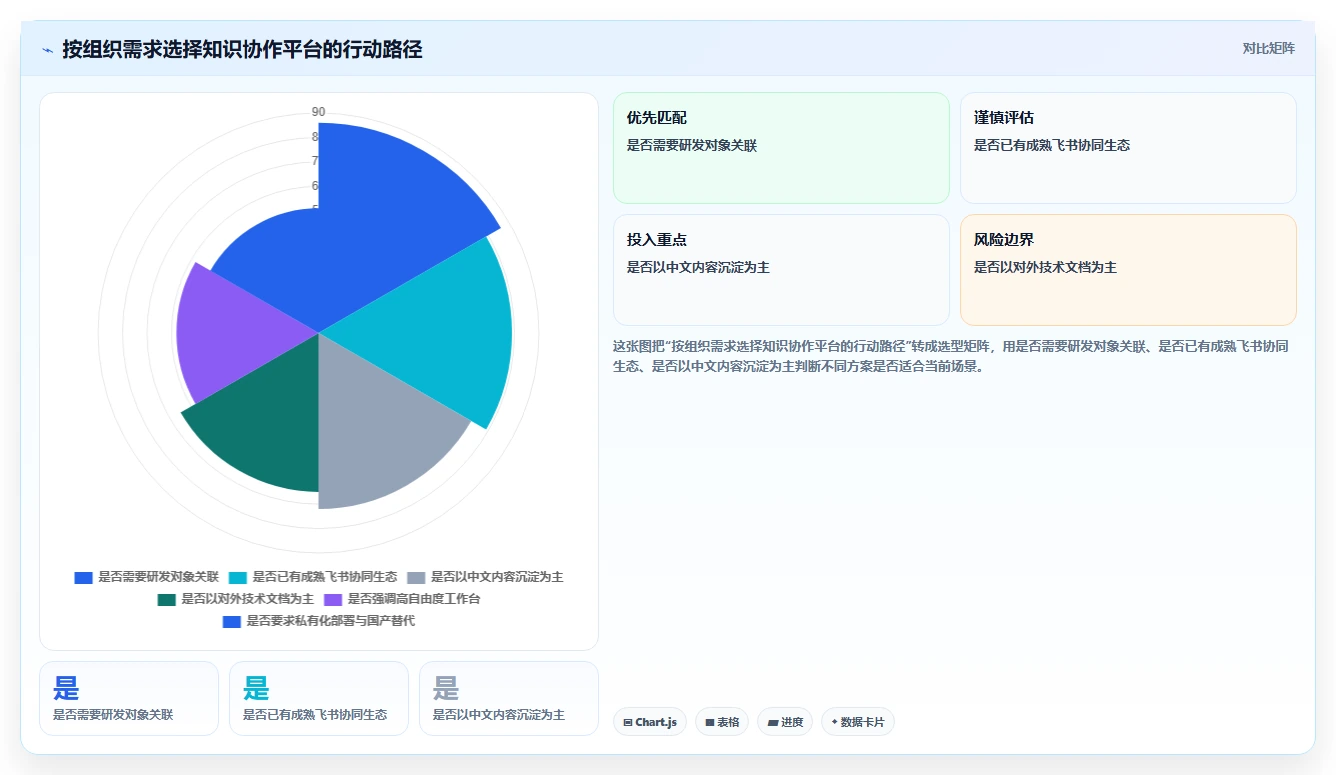Viewport: 1336px width, 775px height.
Task: Select the 投入重点 matrix card
Action: [x=781, y=270]
